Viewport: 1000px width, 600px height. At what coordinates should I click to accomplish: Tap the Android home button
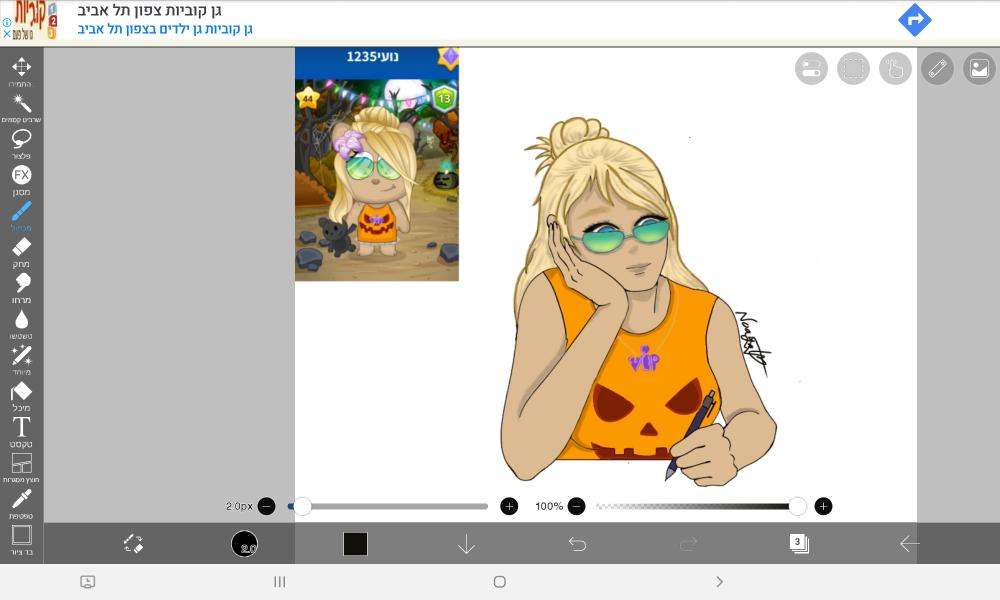coord(499,582)
